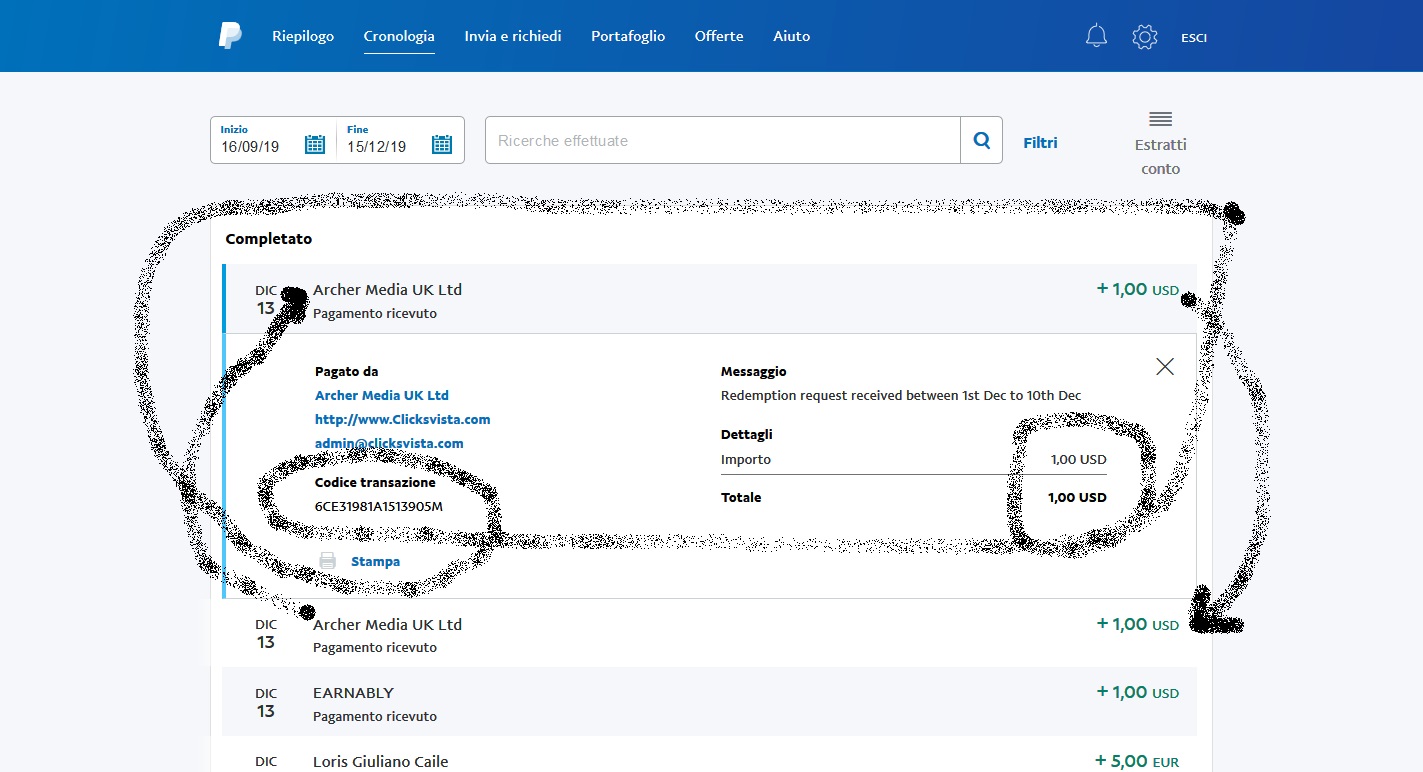Screen dimensions: 1423x772
Task: Open the Inizio date calendar icon
Action: tap(315, 145)
